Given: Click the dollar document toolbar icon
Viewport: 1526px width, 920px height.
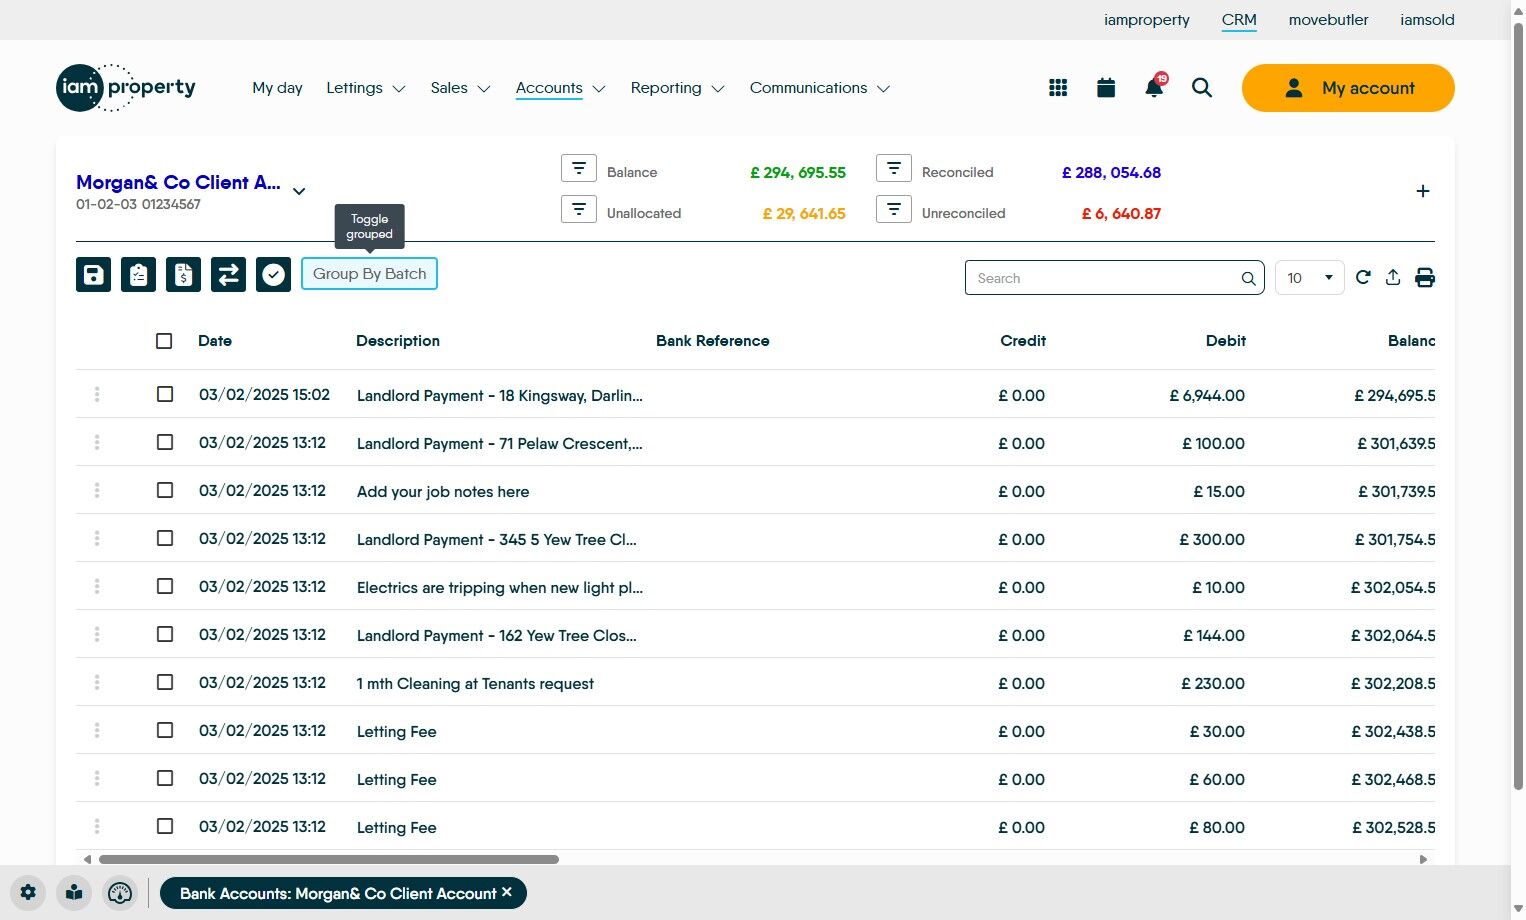Looking at the screenshot, I should click(183, 274).
